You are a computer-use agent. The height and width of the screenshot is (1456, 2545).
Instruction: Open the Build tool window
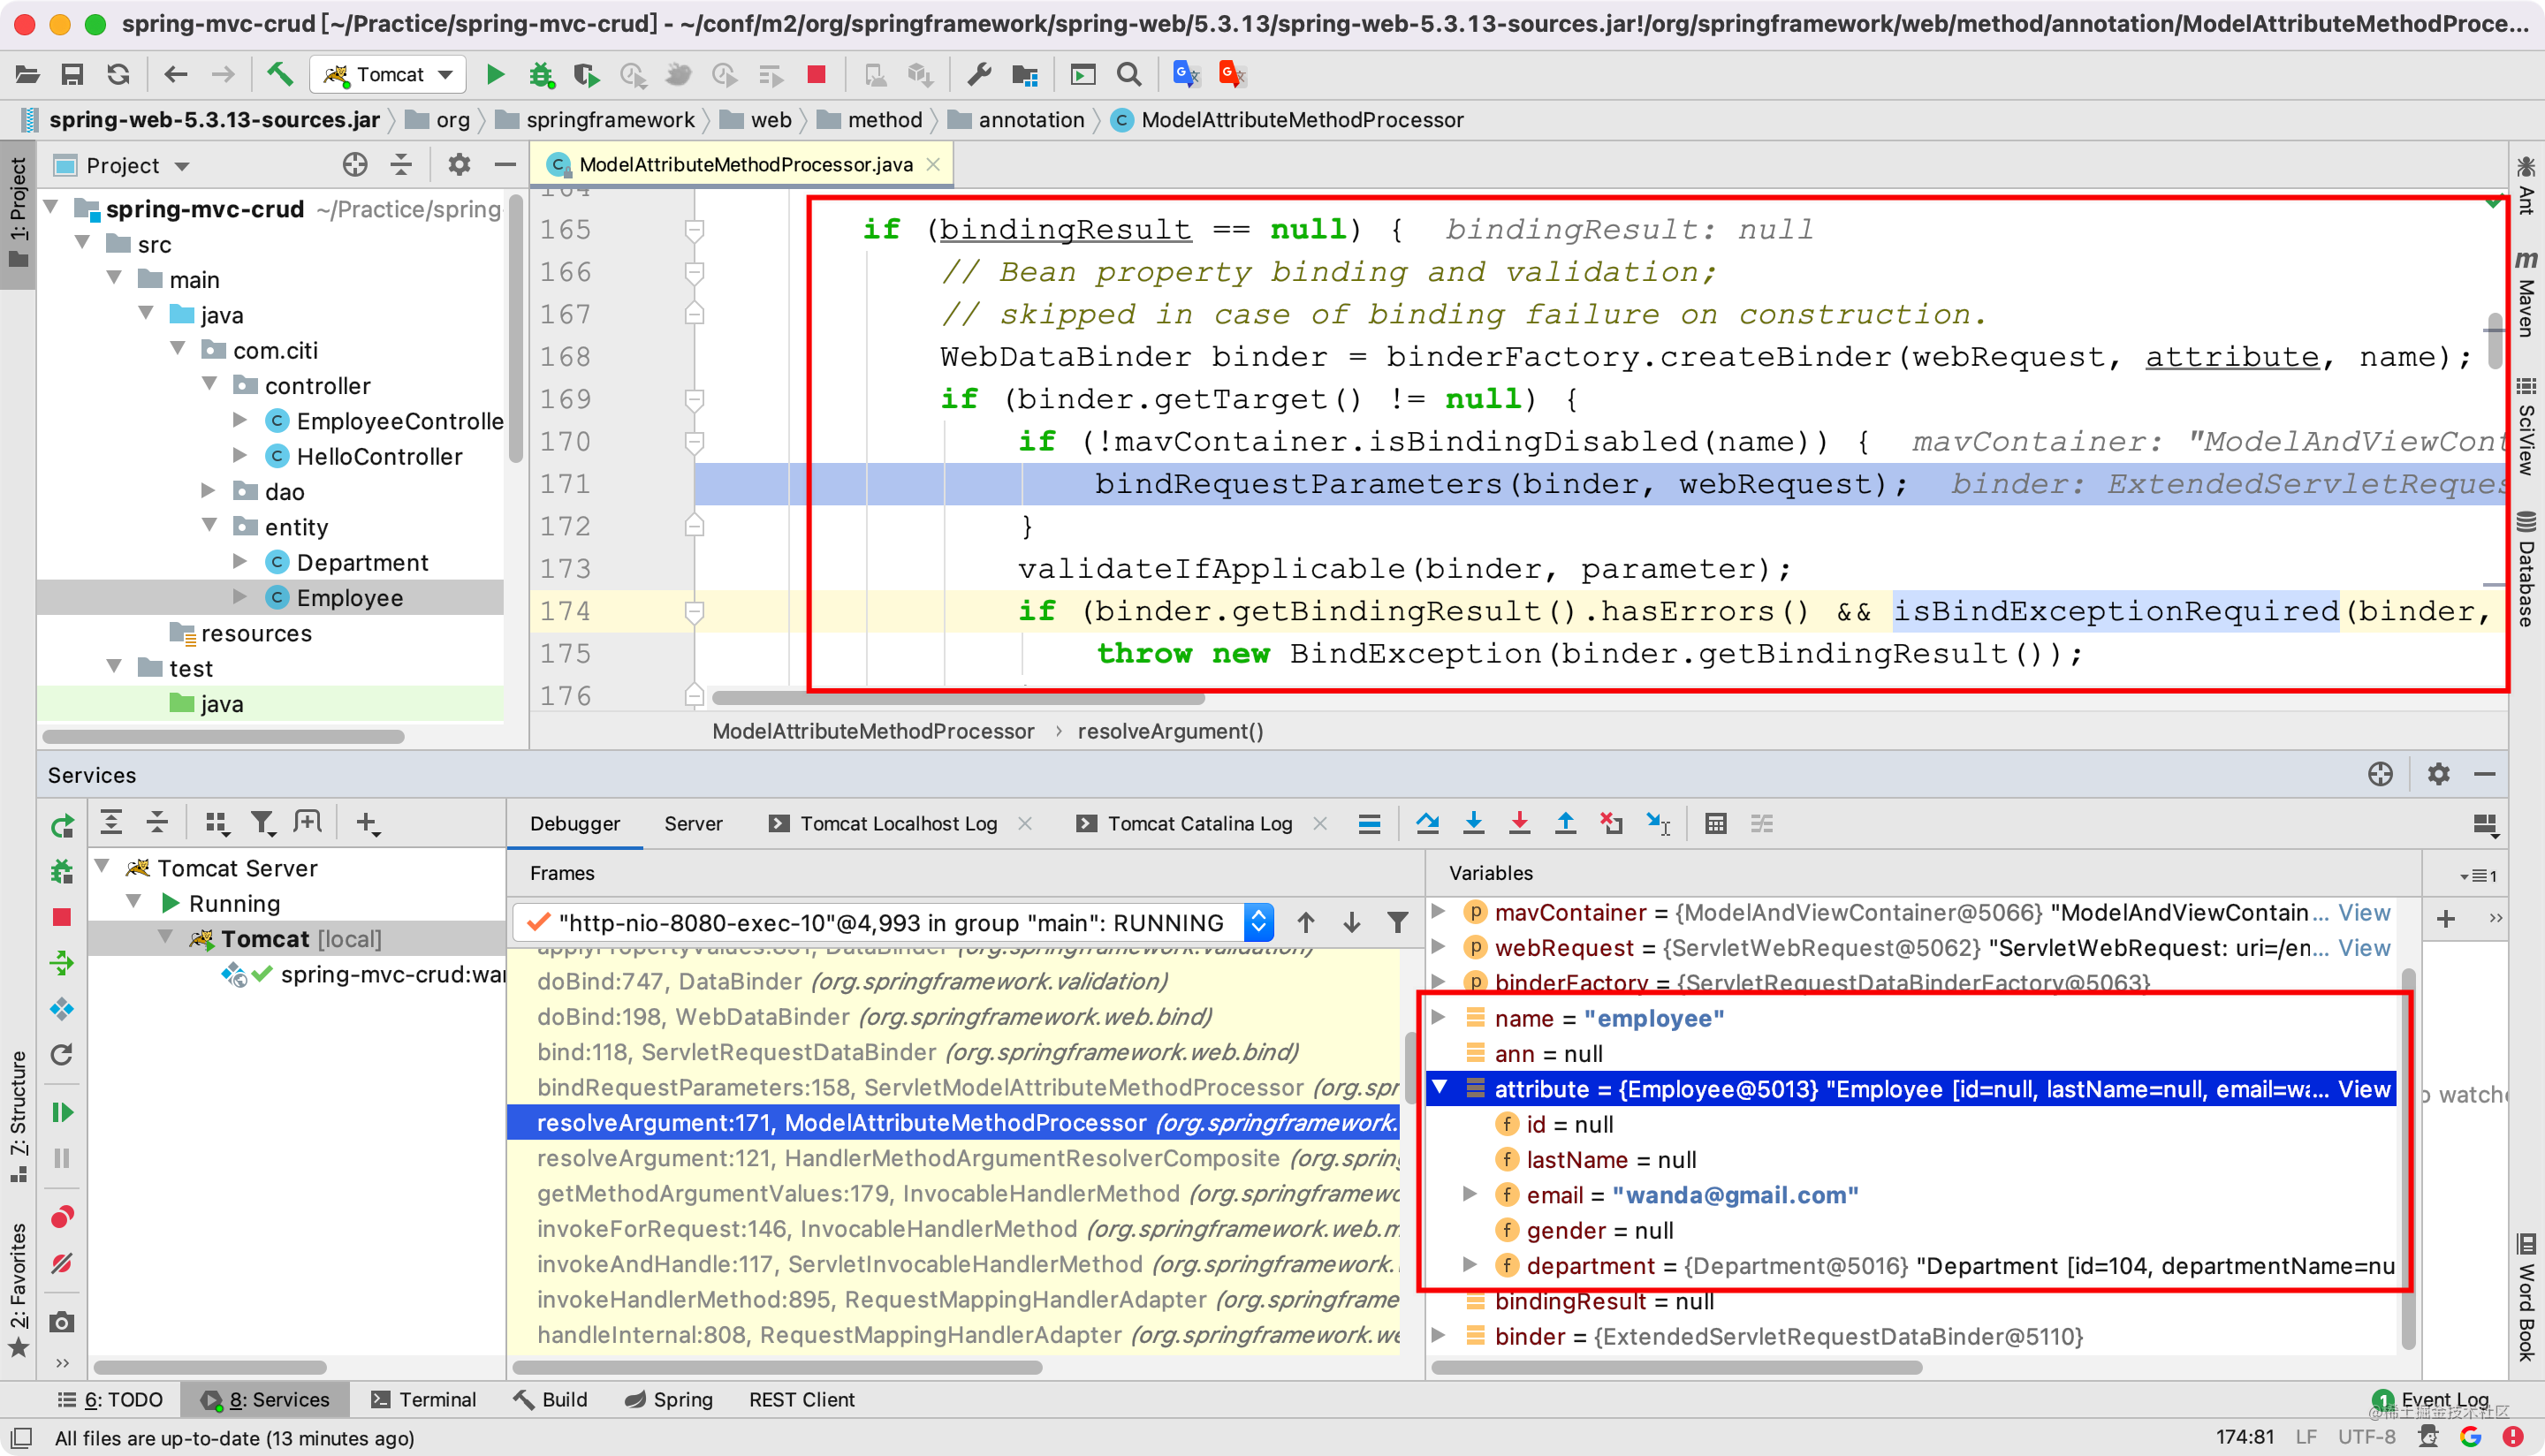pyautogui.click(x=551, y=1400)
